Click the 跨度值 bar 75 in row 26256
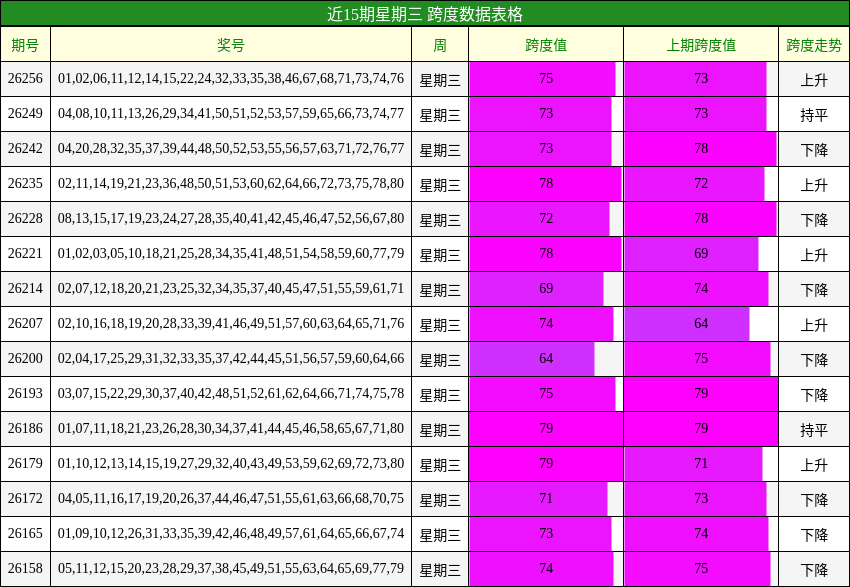Viewport: 850px width, 587px height. 543,79
